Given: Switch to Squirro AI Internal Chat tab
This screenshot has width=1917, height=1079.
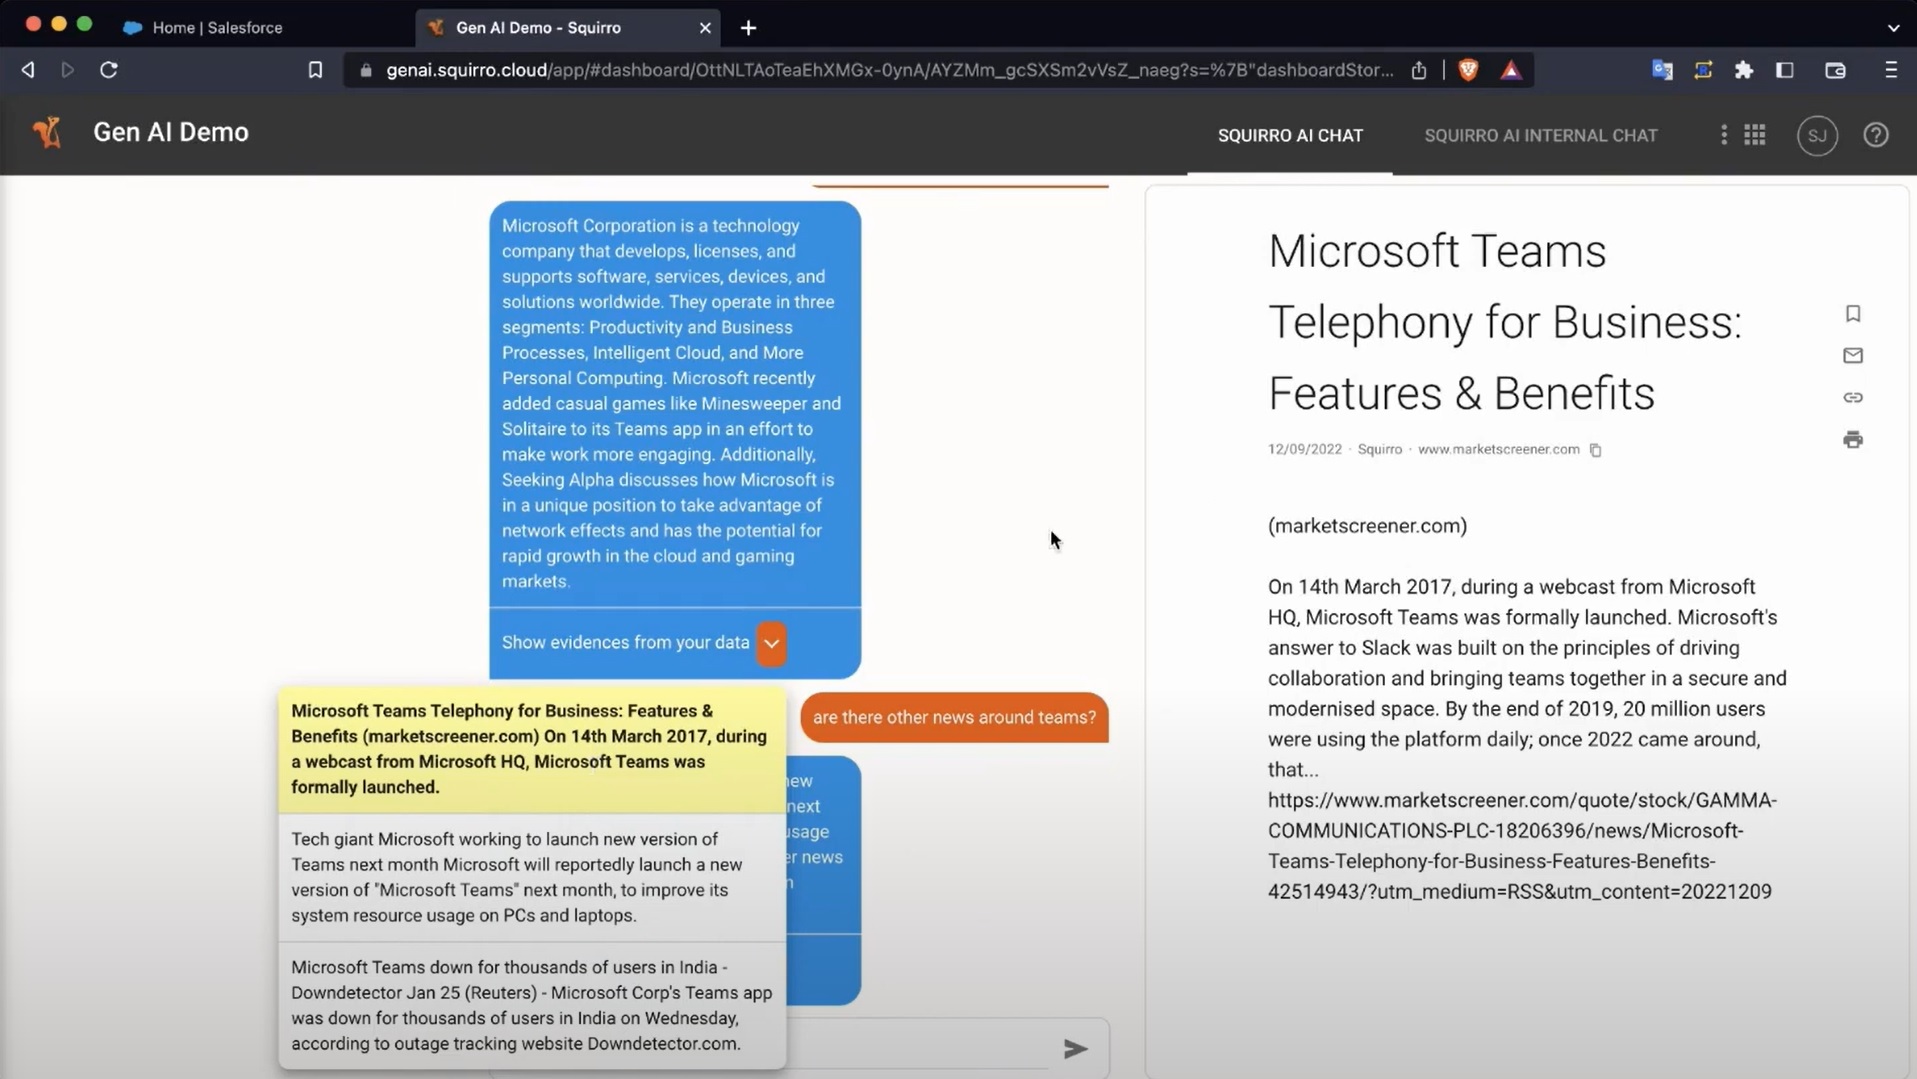Looking at the screenshot, I should [1540, 136].
